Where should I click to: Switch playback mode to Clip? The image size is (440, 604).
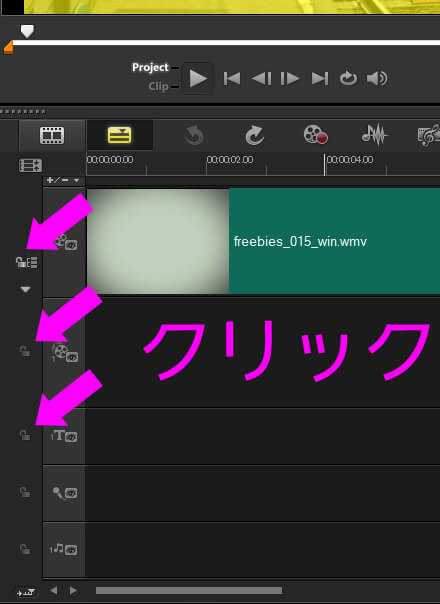pyautogui.click(x=158, y=86)
